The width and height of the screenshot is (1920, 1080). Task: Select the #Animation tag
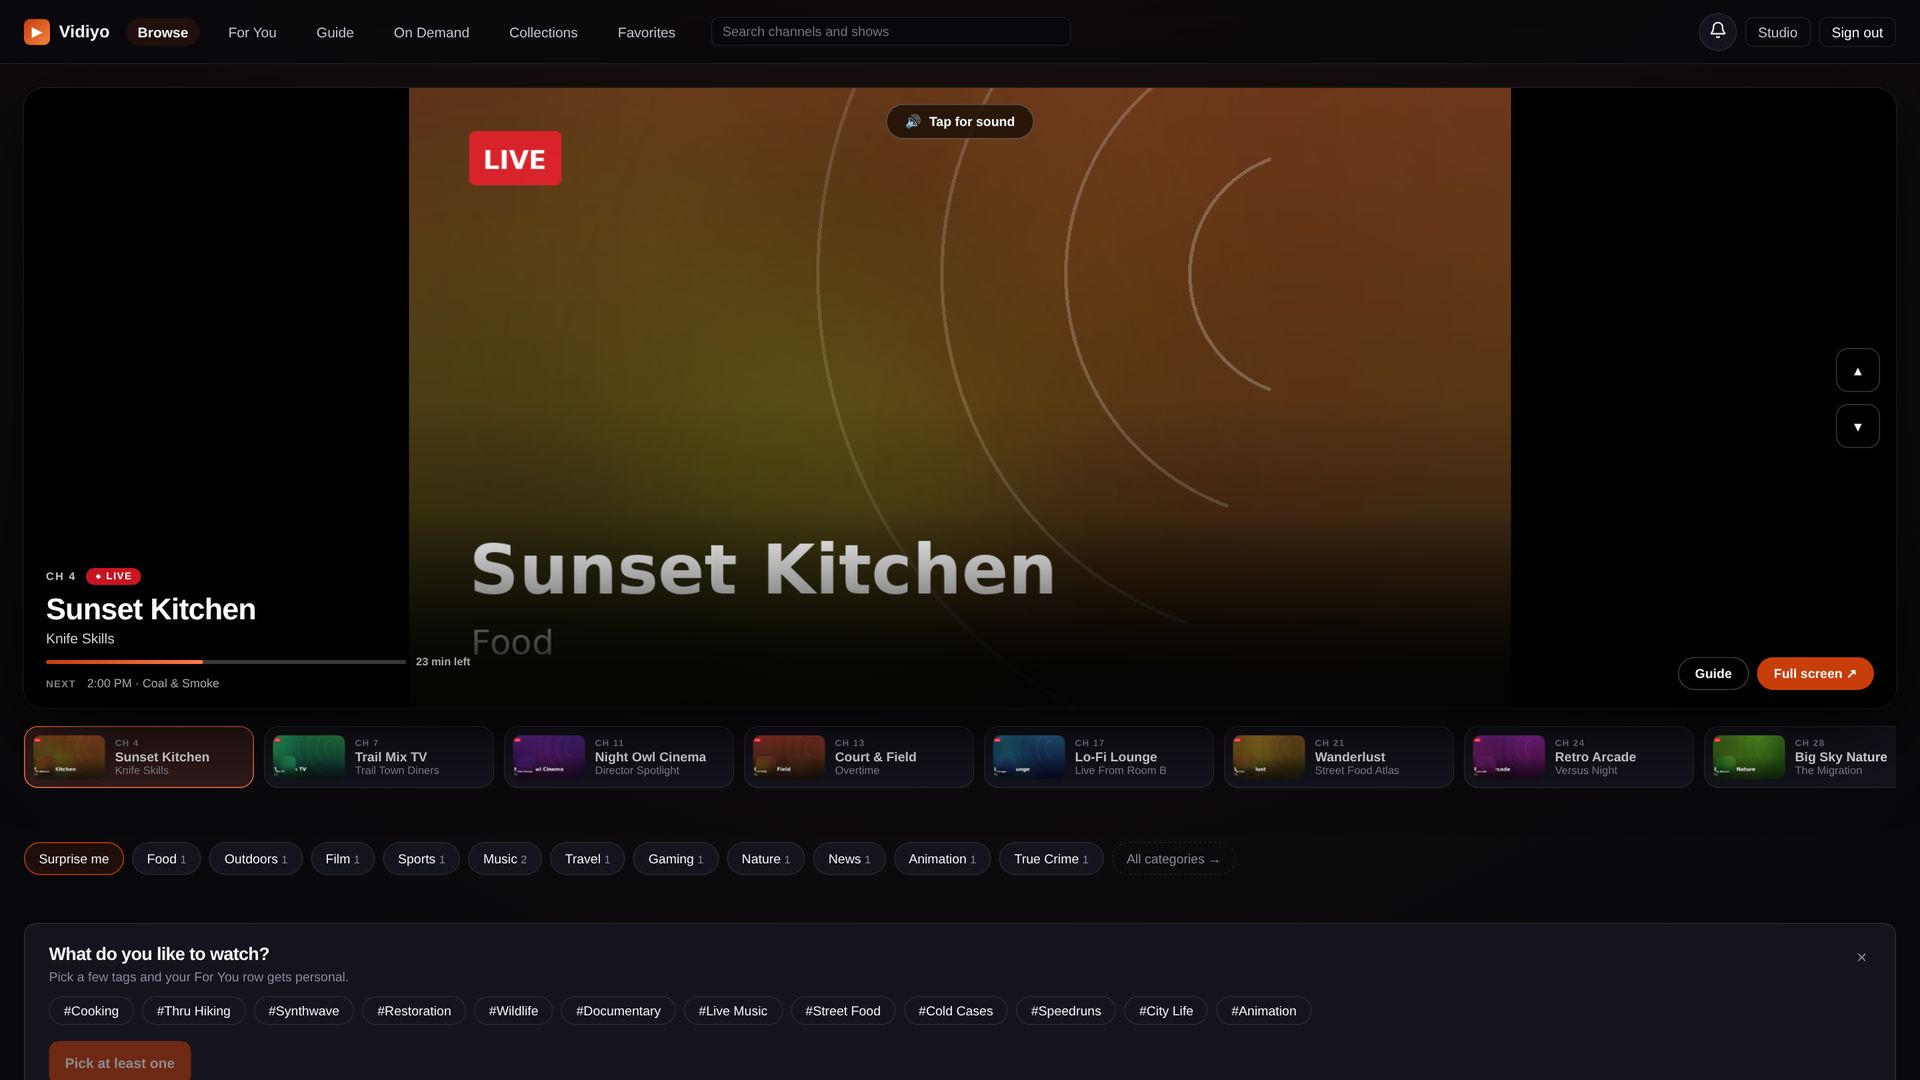tap(1263, 1010)
